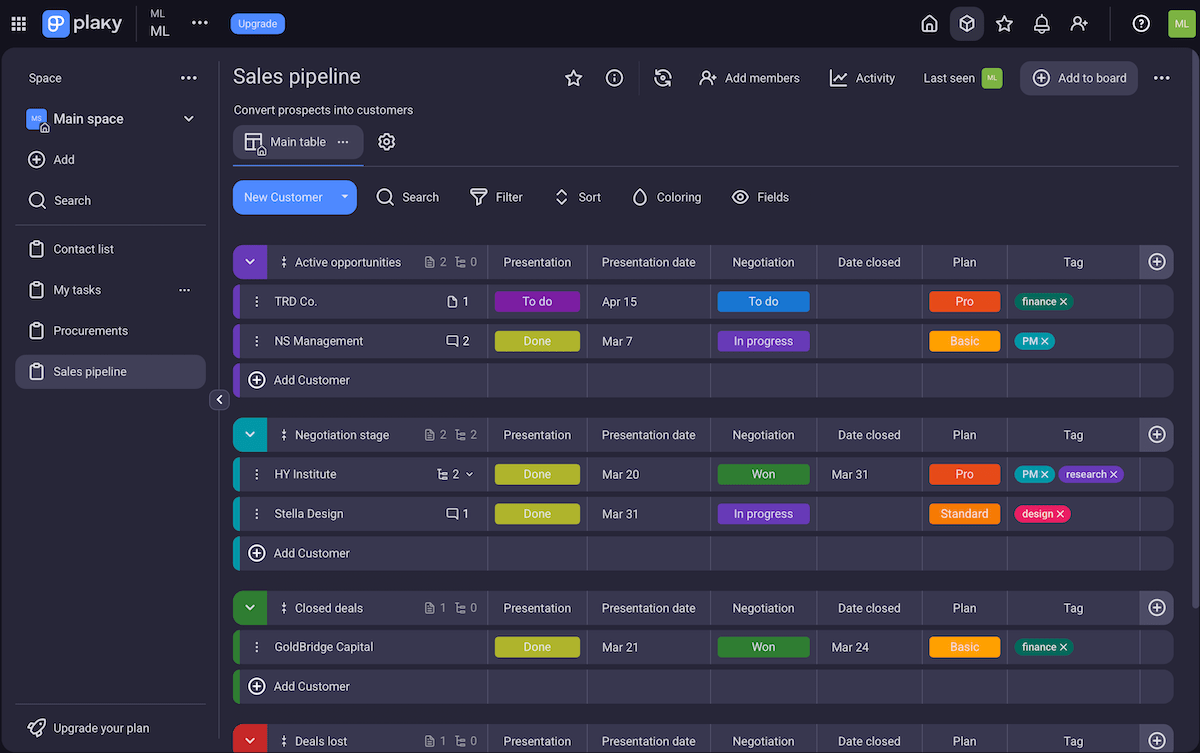Image resolution: width=1200 pixels, height=753 pixels.
Task: Click the notifications bell icon
Action: pos(1041,24)
